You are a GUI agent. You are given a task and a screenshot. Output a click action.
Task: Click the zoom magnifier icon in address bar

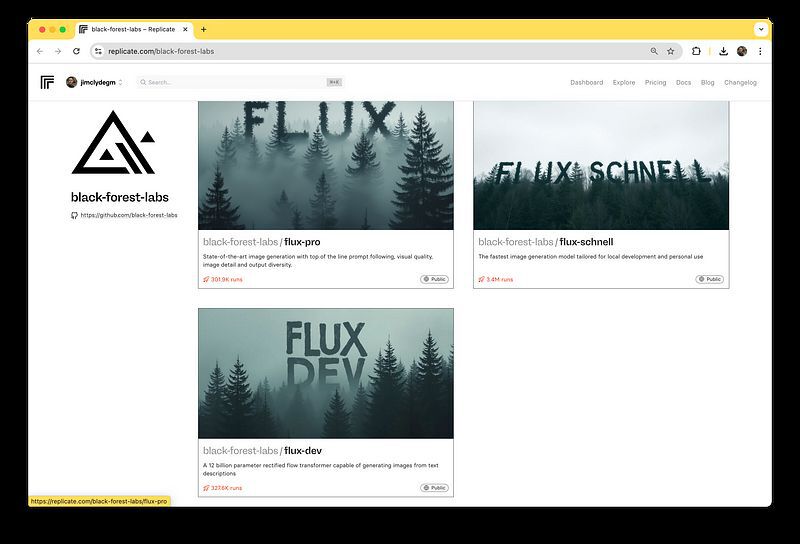point(654,51)
